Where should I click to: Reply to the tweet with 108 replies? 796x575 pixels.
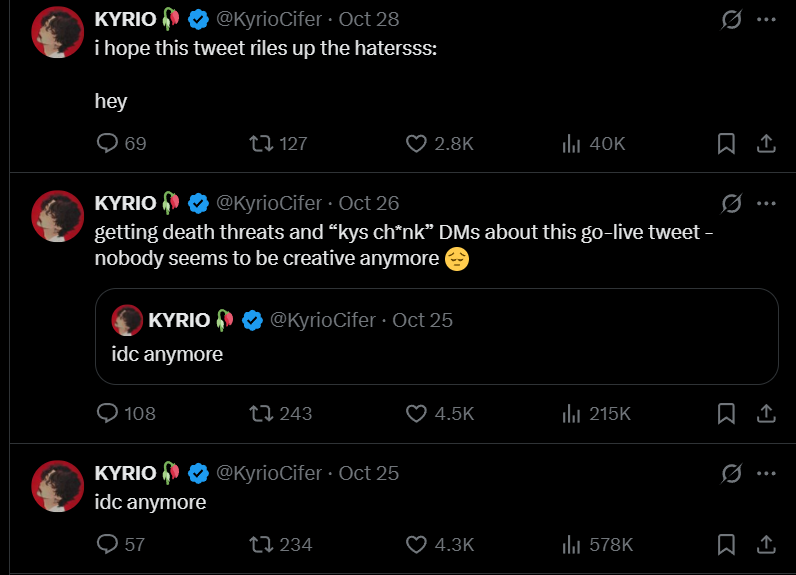pyautogui.click(x=108, y=413)
